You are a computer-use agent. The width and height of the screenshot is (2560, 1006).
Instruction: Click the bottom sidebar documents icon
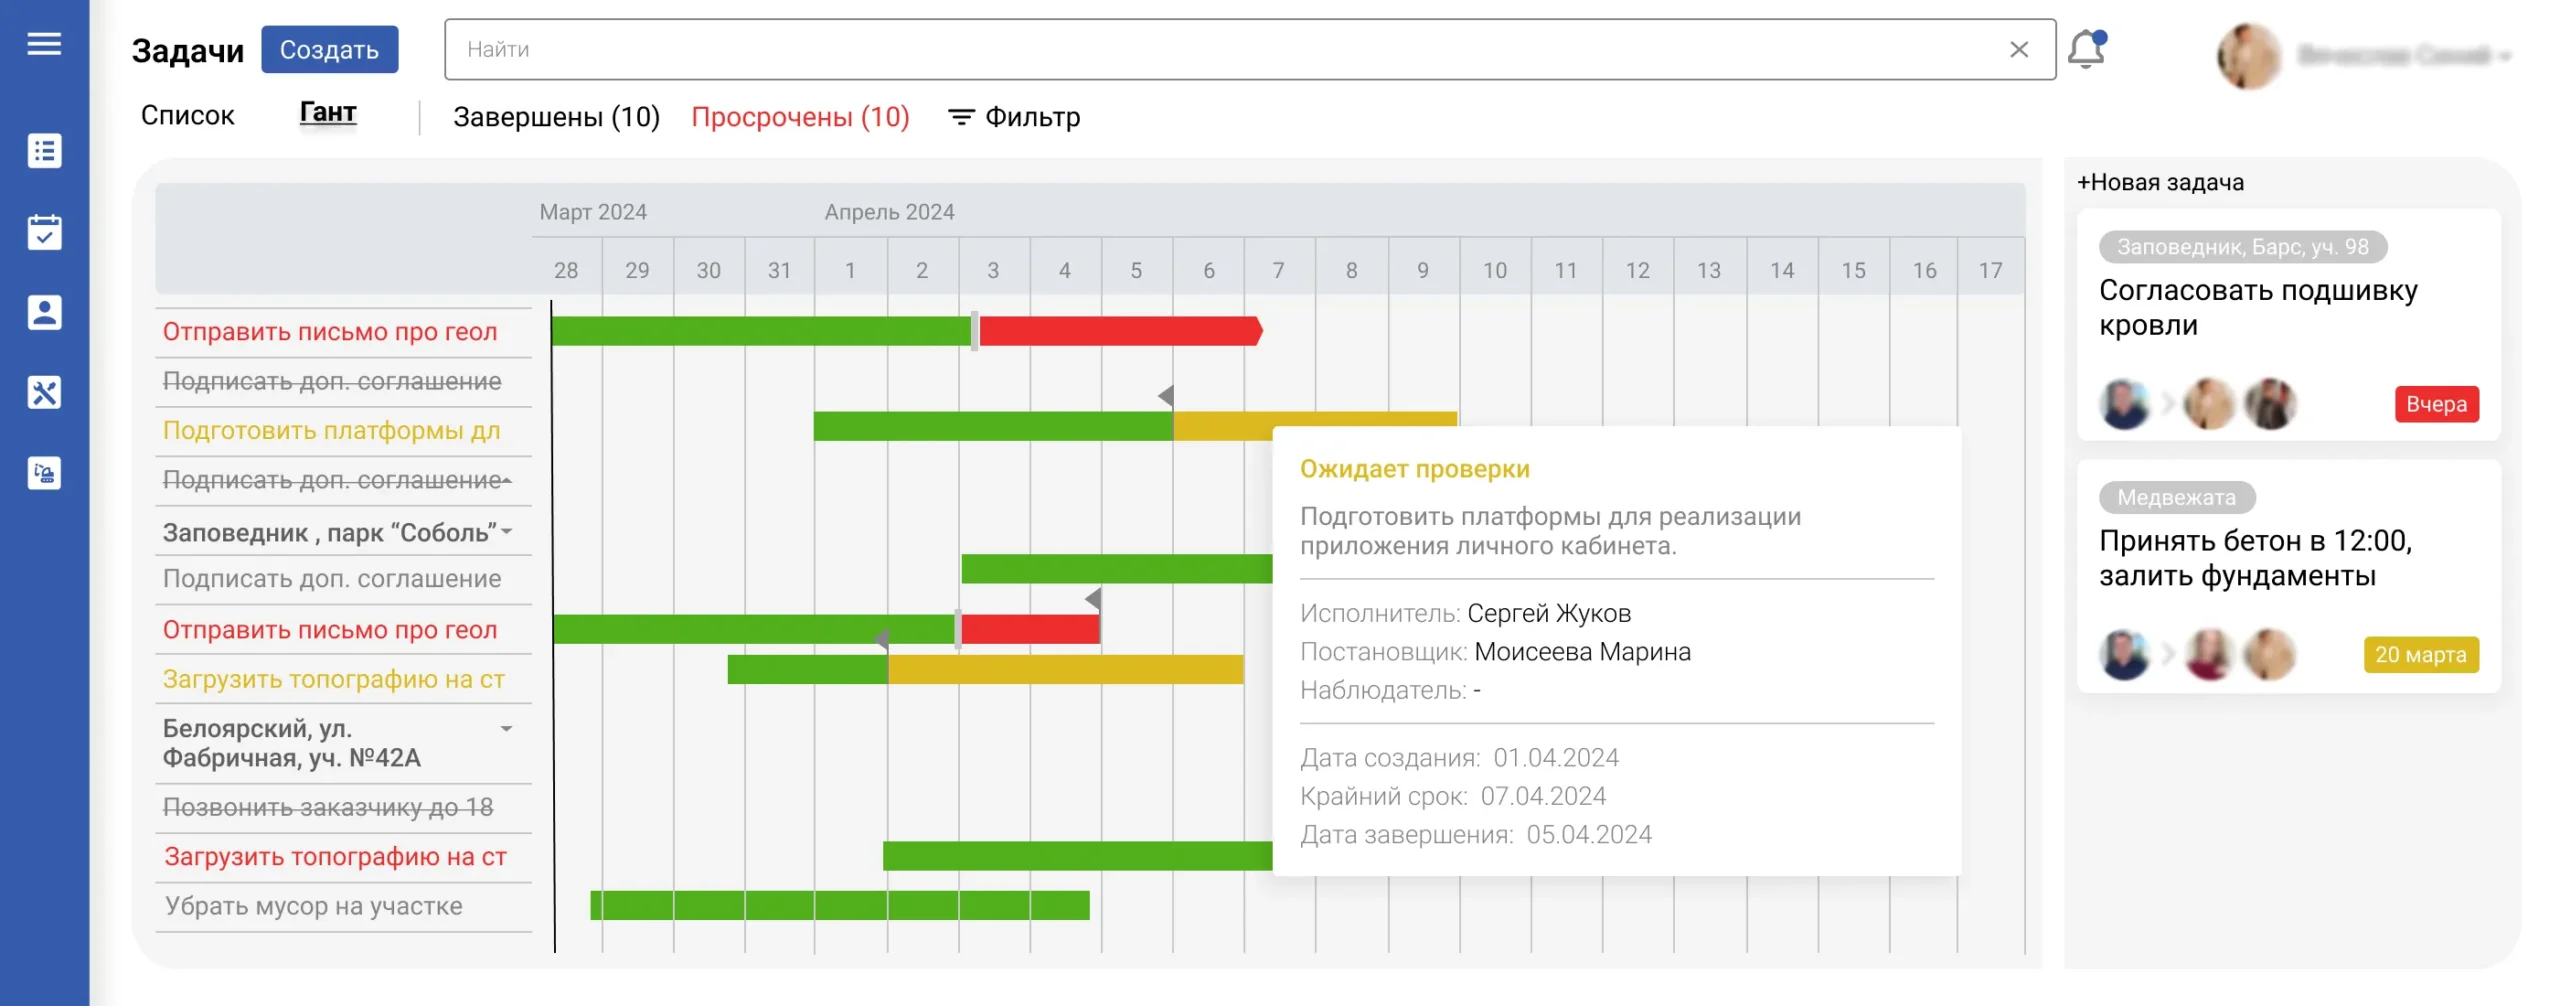44,473
